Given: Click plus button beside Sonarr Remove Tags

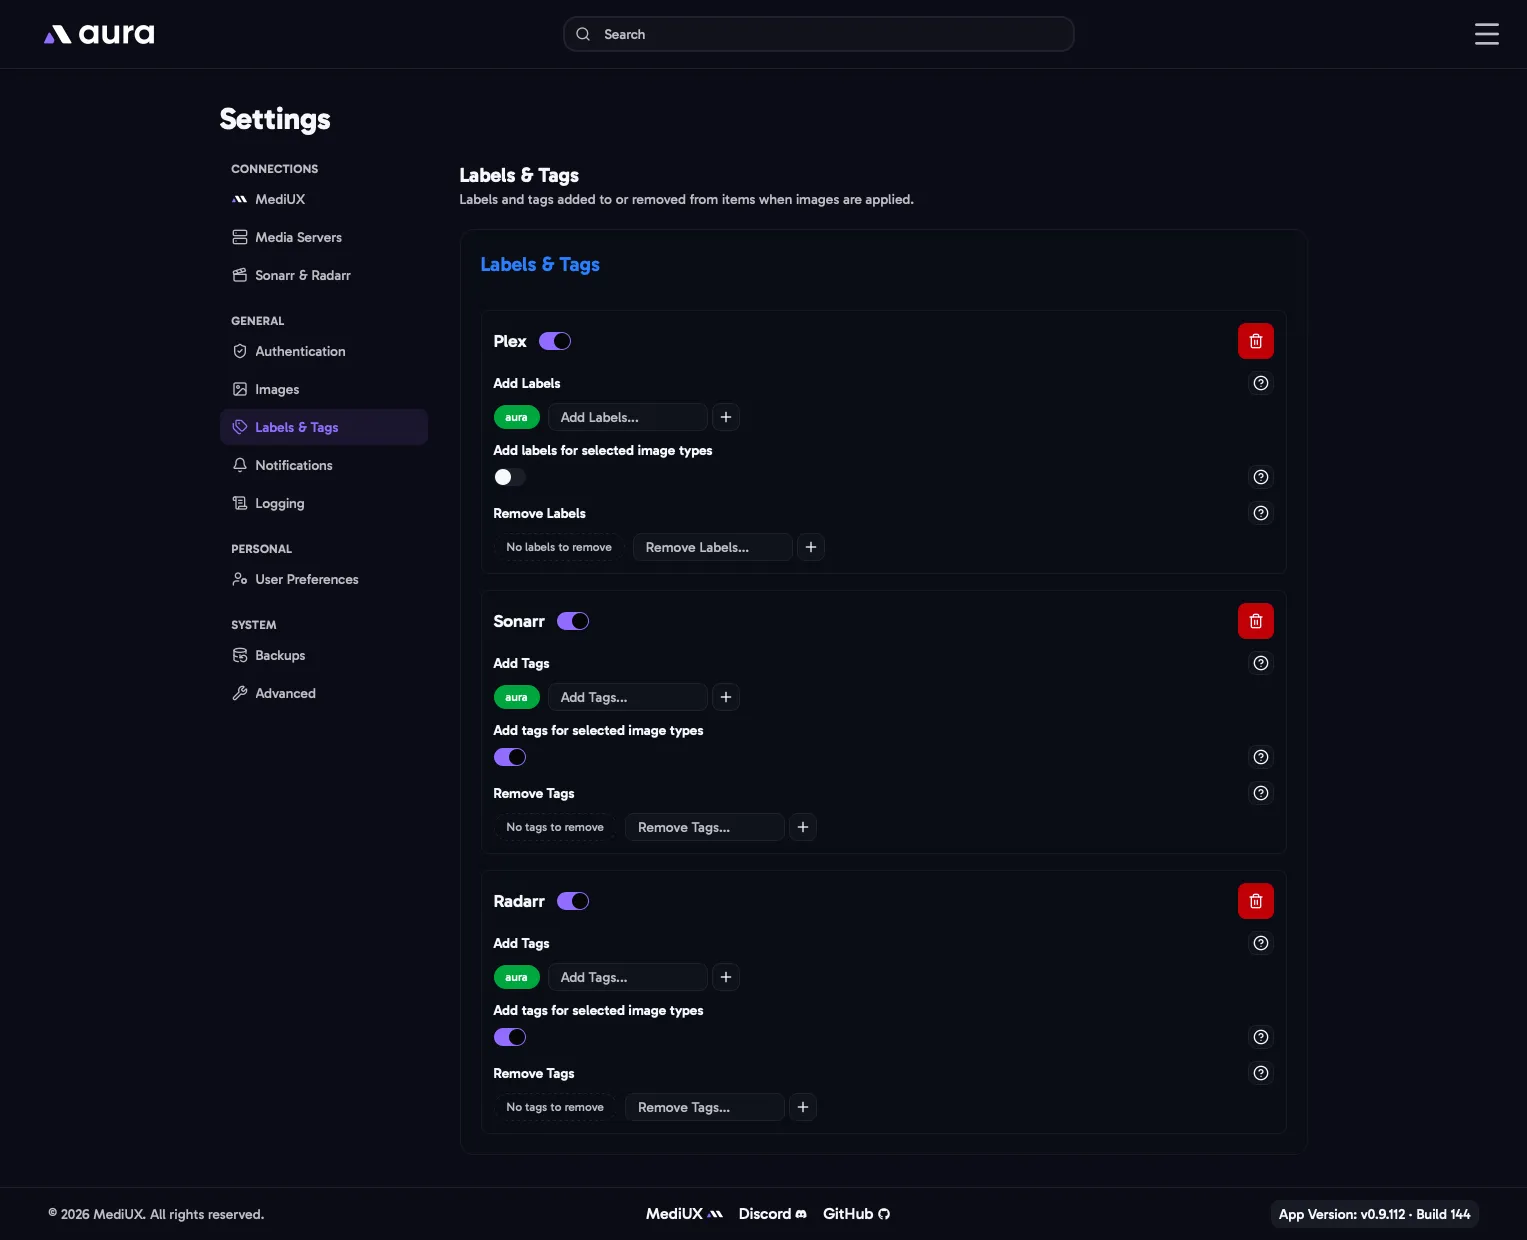Looking at the screenshot, I should pos(803,827).
